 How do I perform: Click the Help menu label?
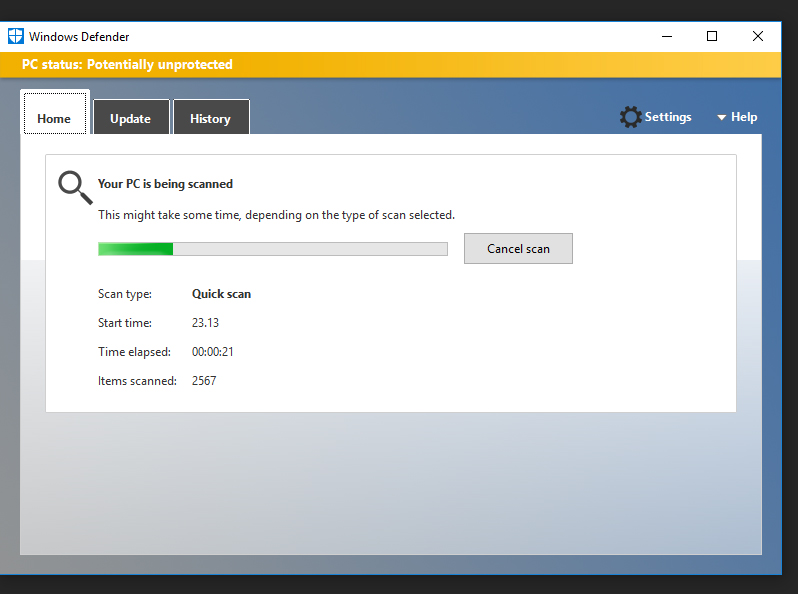click(x=744, y=117)
